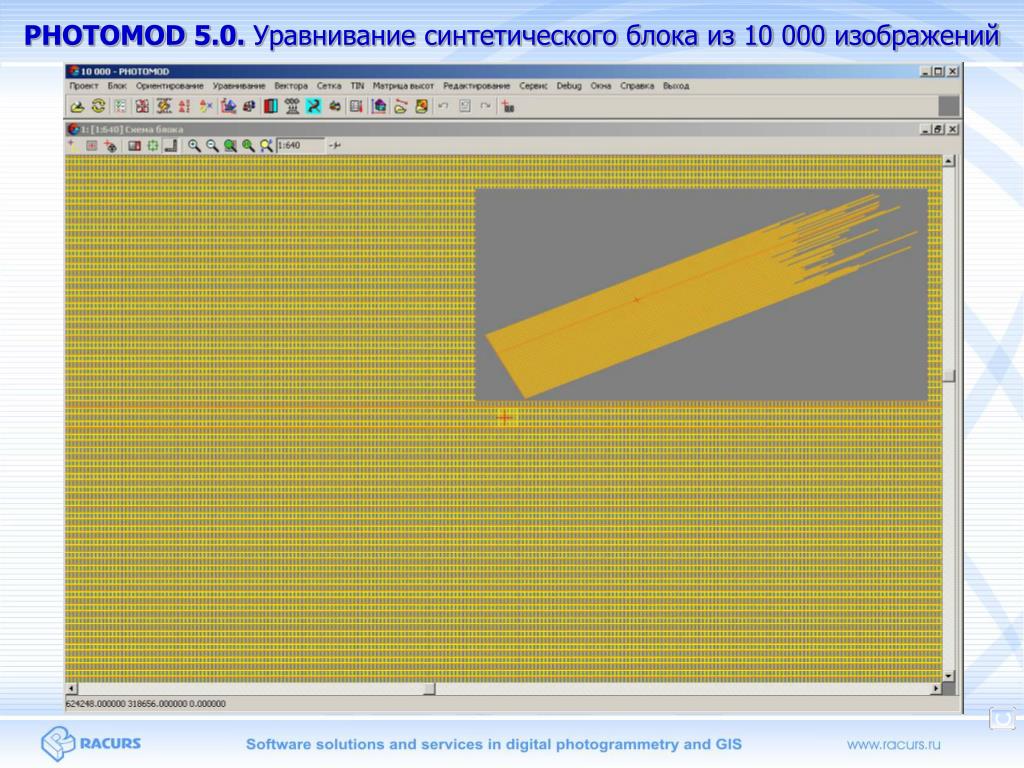Click status bar coordinates 624248.000000 318656.000000

click(x=146, y=704)
